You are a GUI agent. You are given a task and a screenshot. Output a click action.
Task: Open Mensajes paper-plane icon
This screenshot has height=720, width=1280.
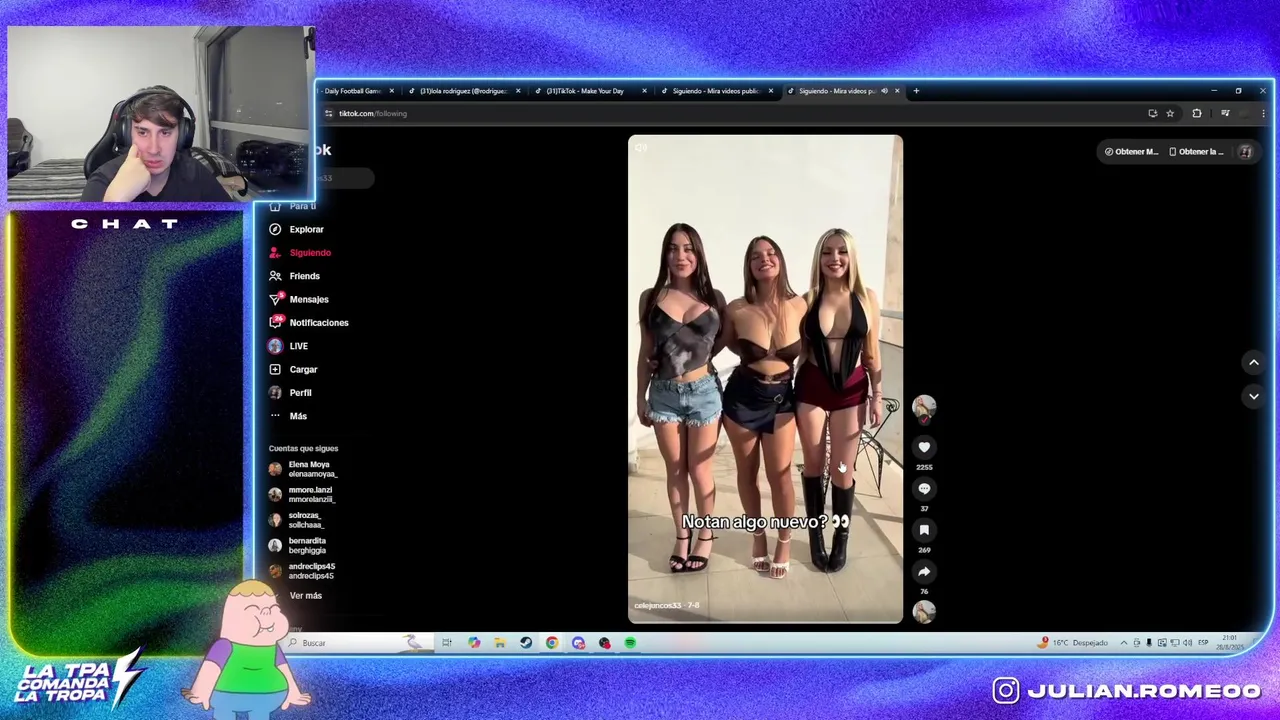[x=275, y=299]
